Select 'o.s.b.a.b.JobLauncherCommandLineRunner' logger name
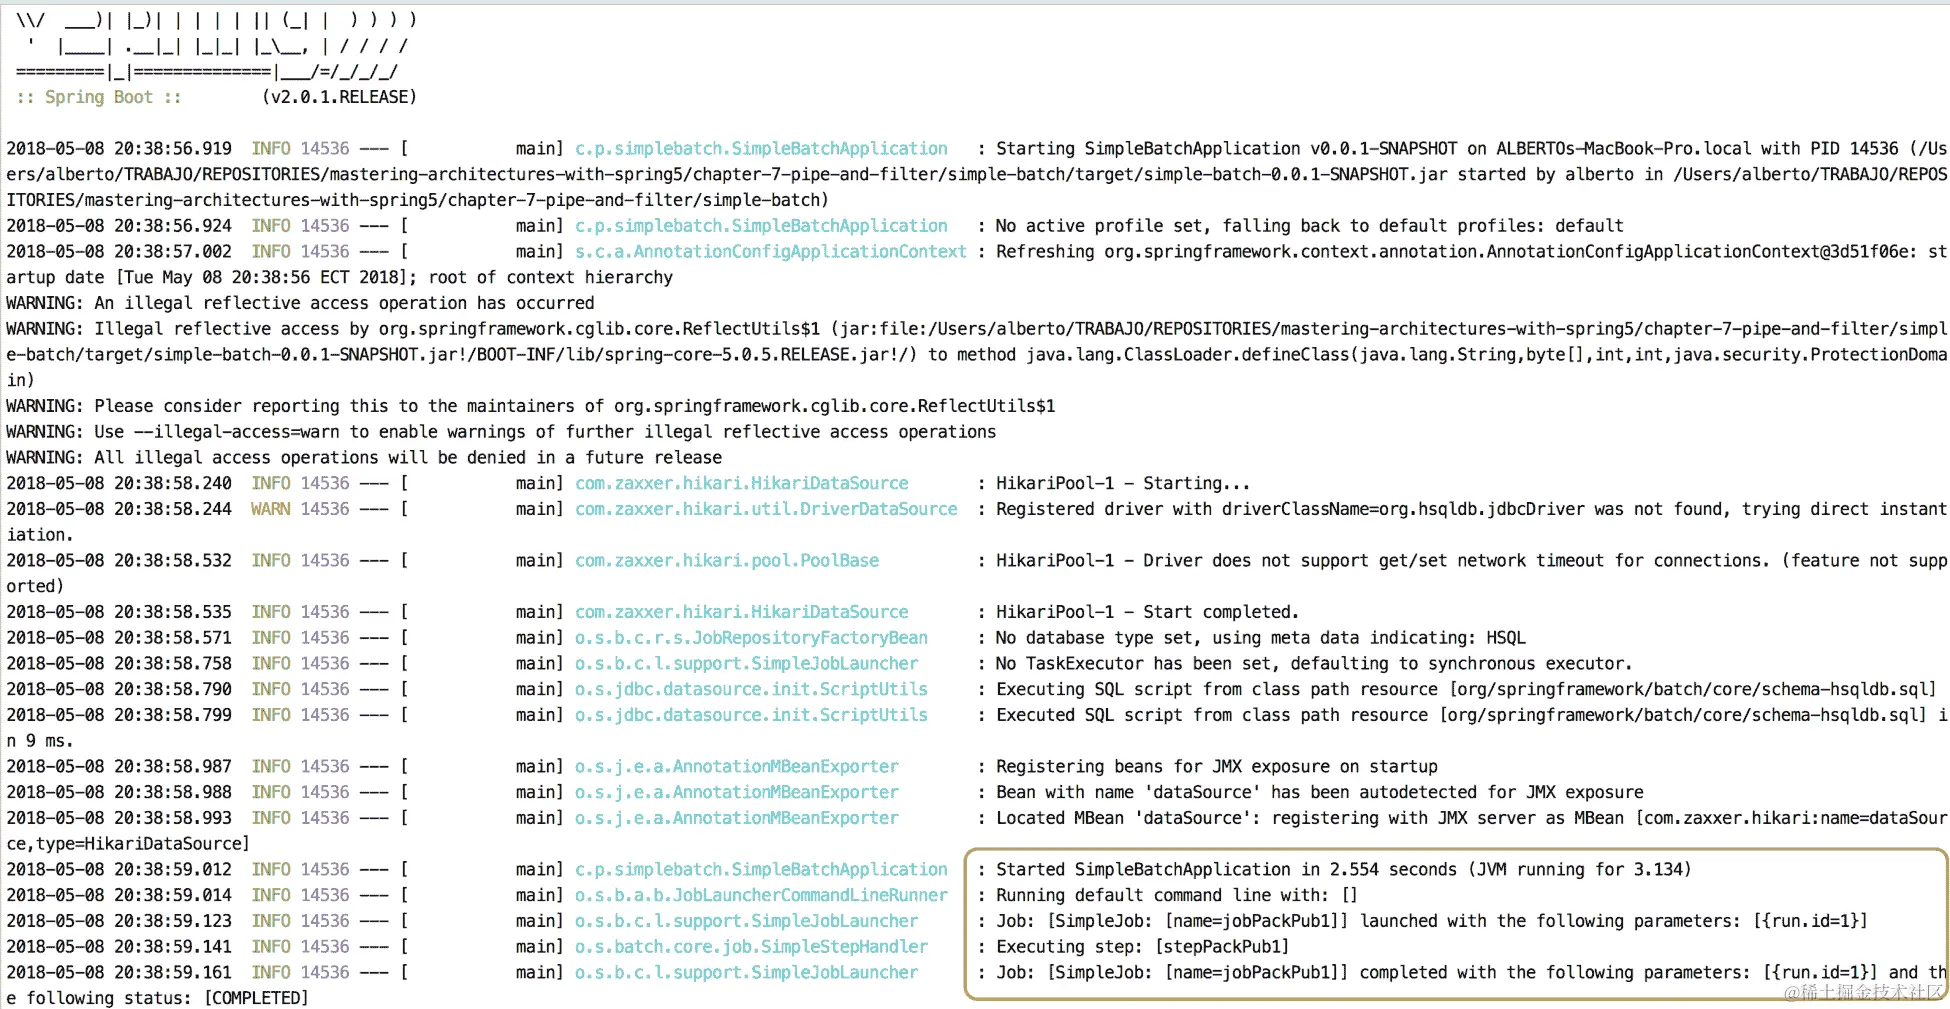 tap(761, 896)
